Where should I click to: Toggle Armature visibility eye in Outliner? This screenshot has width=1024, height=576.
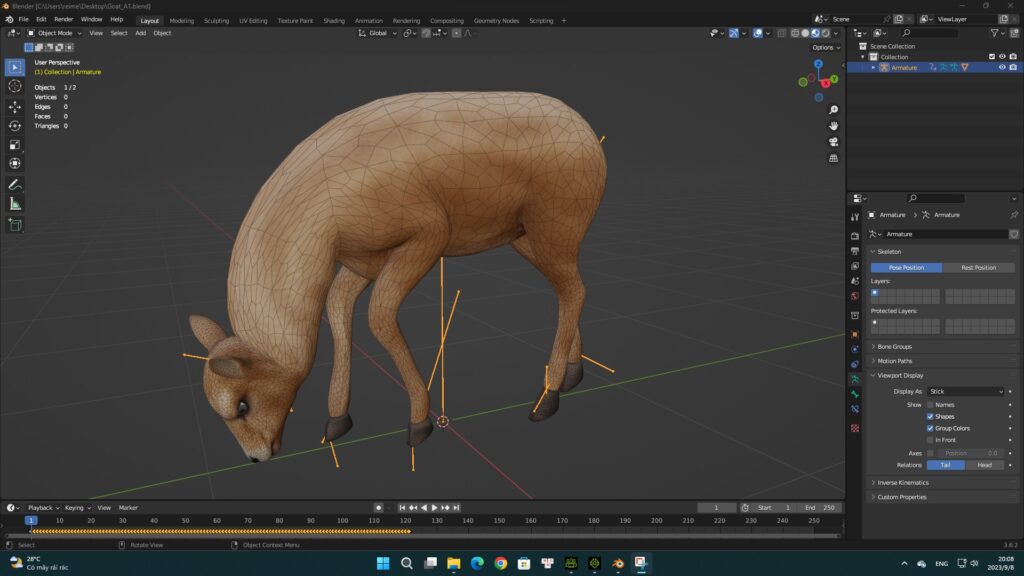(1002, 67)
